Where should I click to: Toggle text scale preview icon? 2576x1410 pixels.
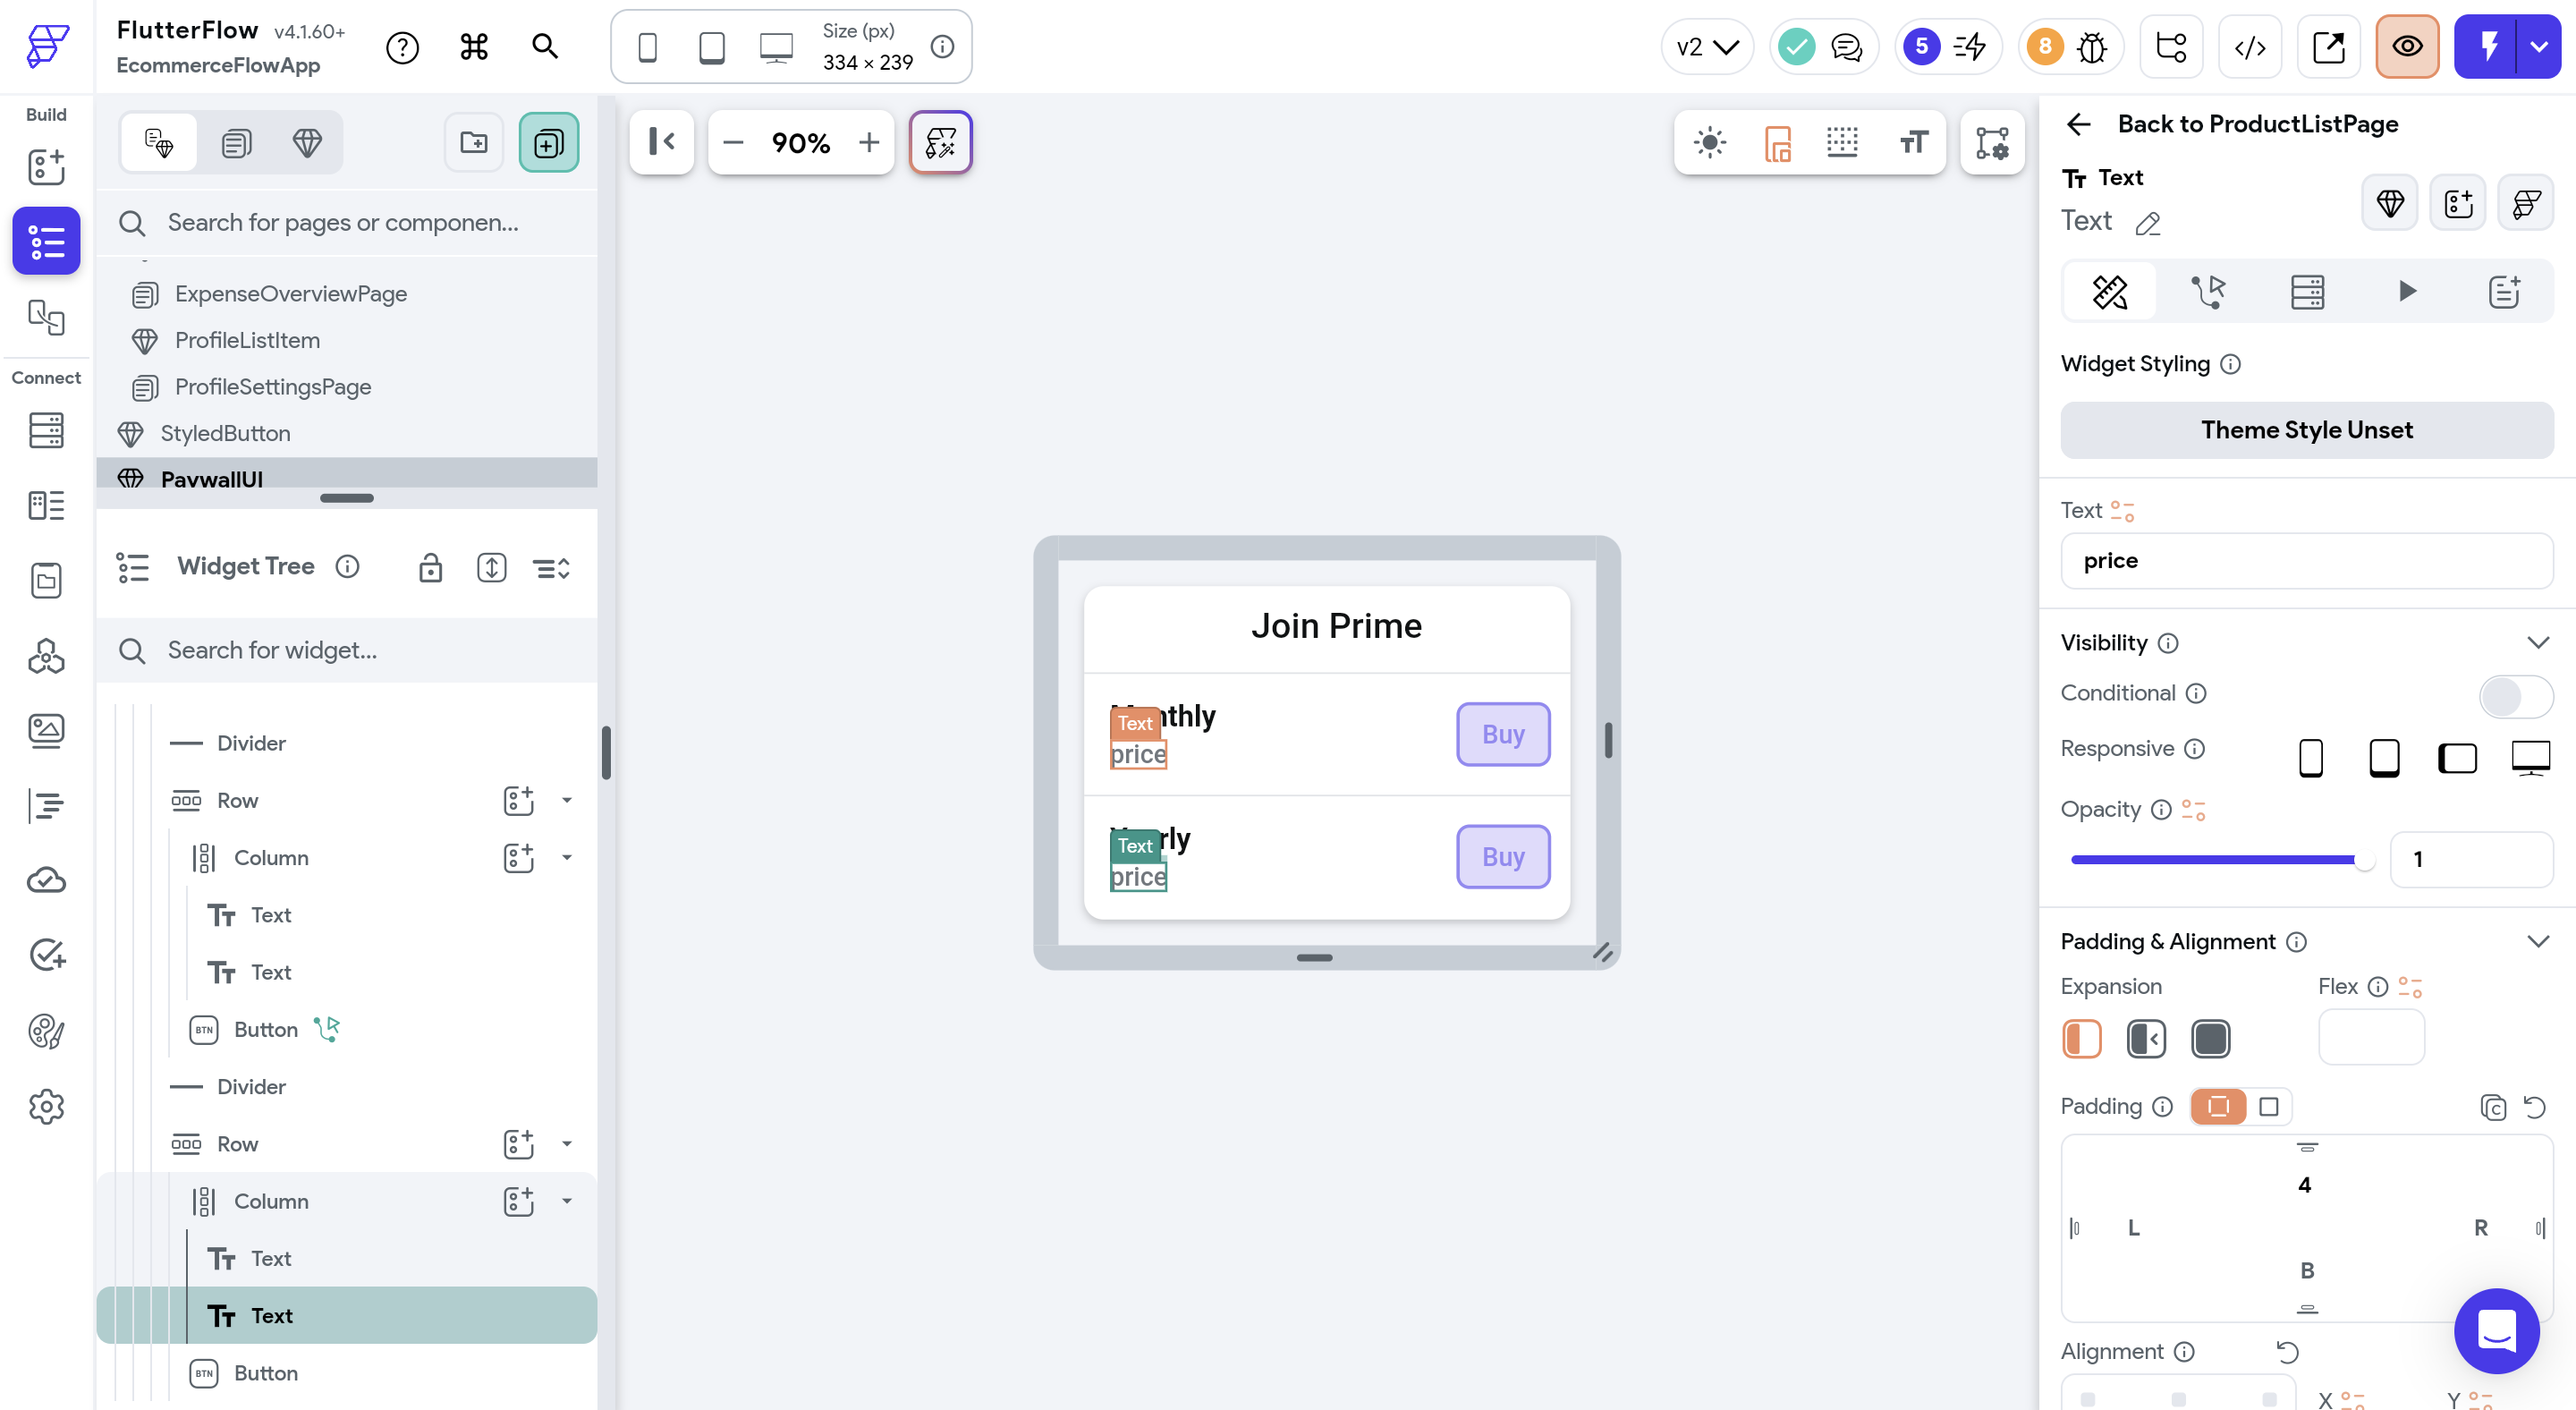click(x=1913, y=142)
